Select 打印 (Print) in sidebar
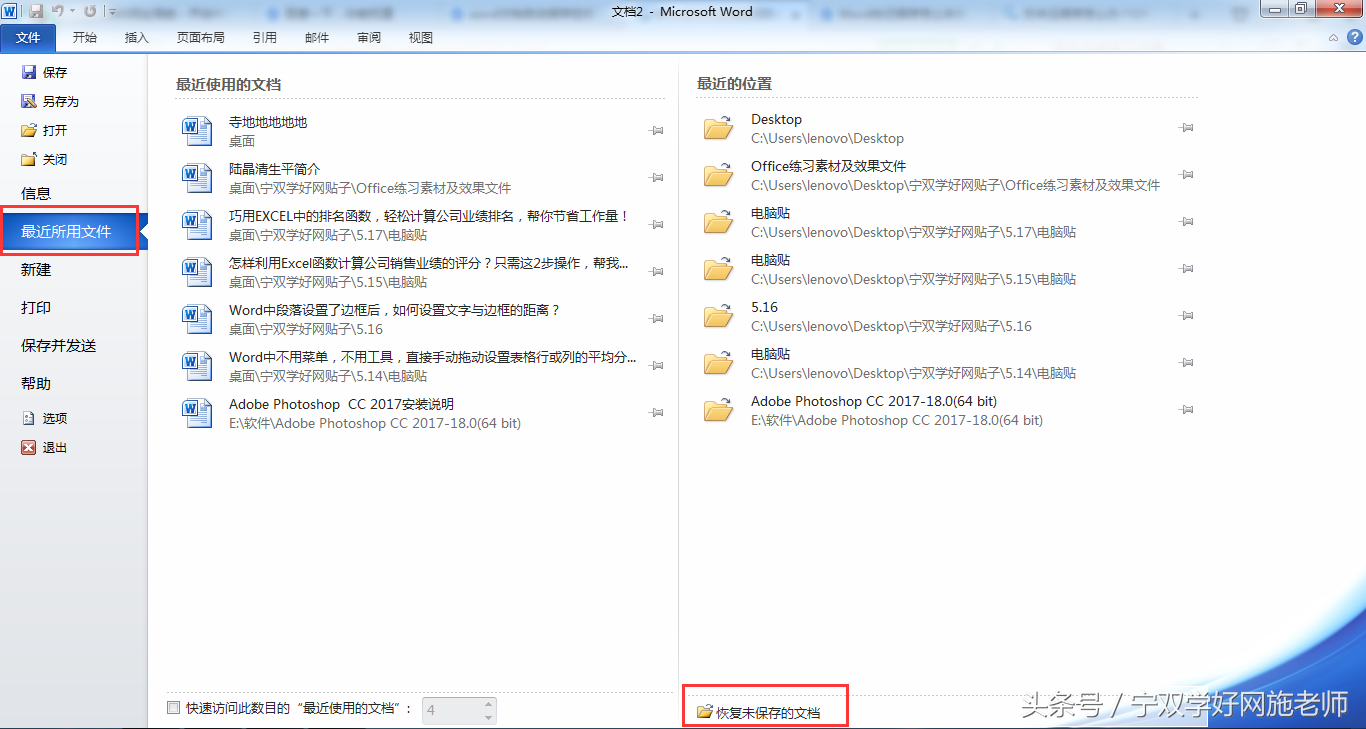The image size is (1366, 729). (x=36, y=307)
